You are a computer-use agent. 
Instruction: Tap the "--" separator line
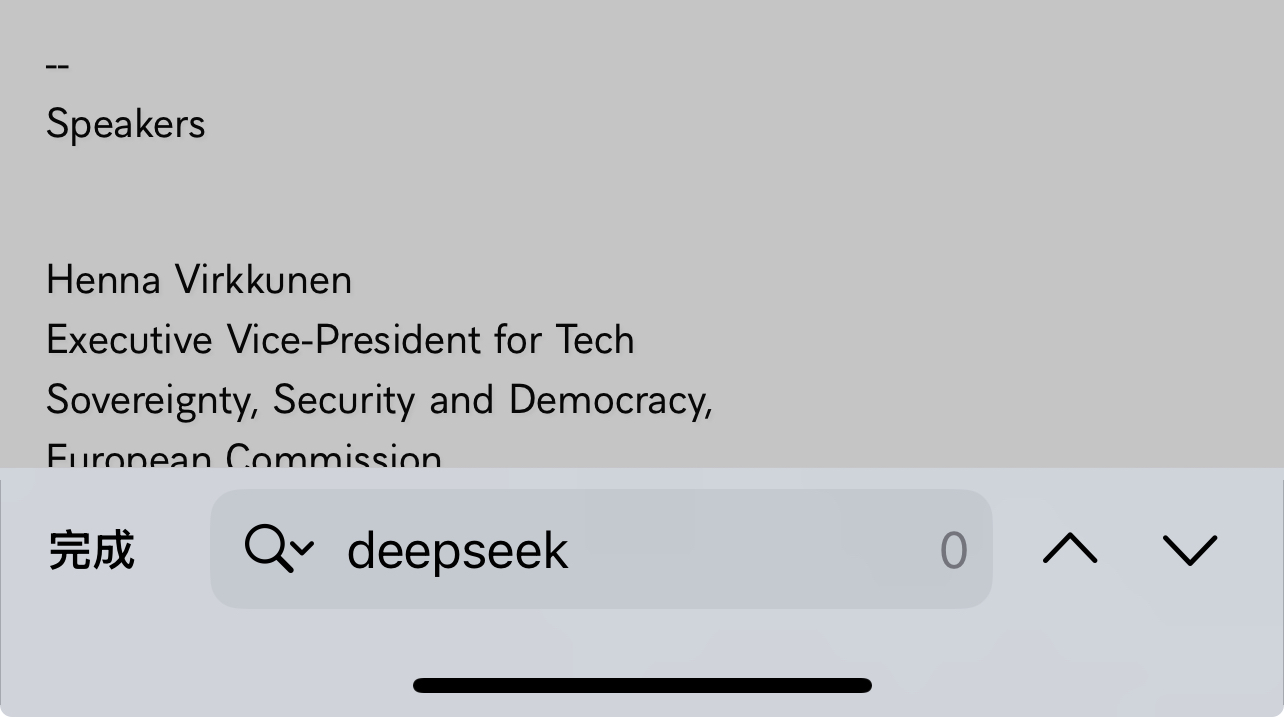(x=57, y=66)
